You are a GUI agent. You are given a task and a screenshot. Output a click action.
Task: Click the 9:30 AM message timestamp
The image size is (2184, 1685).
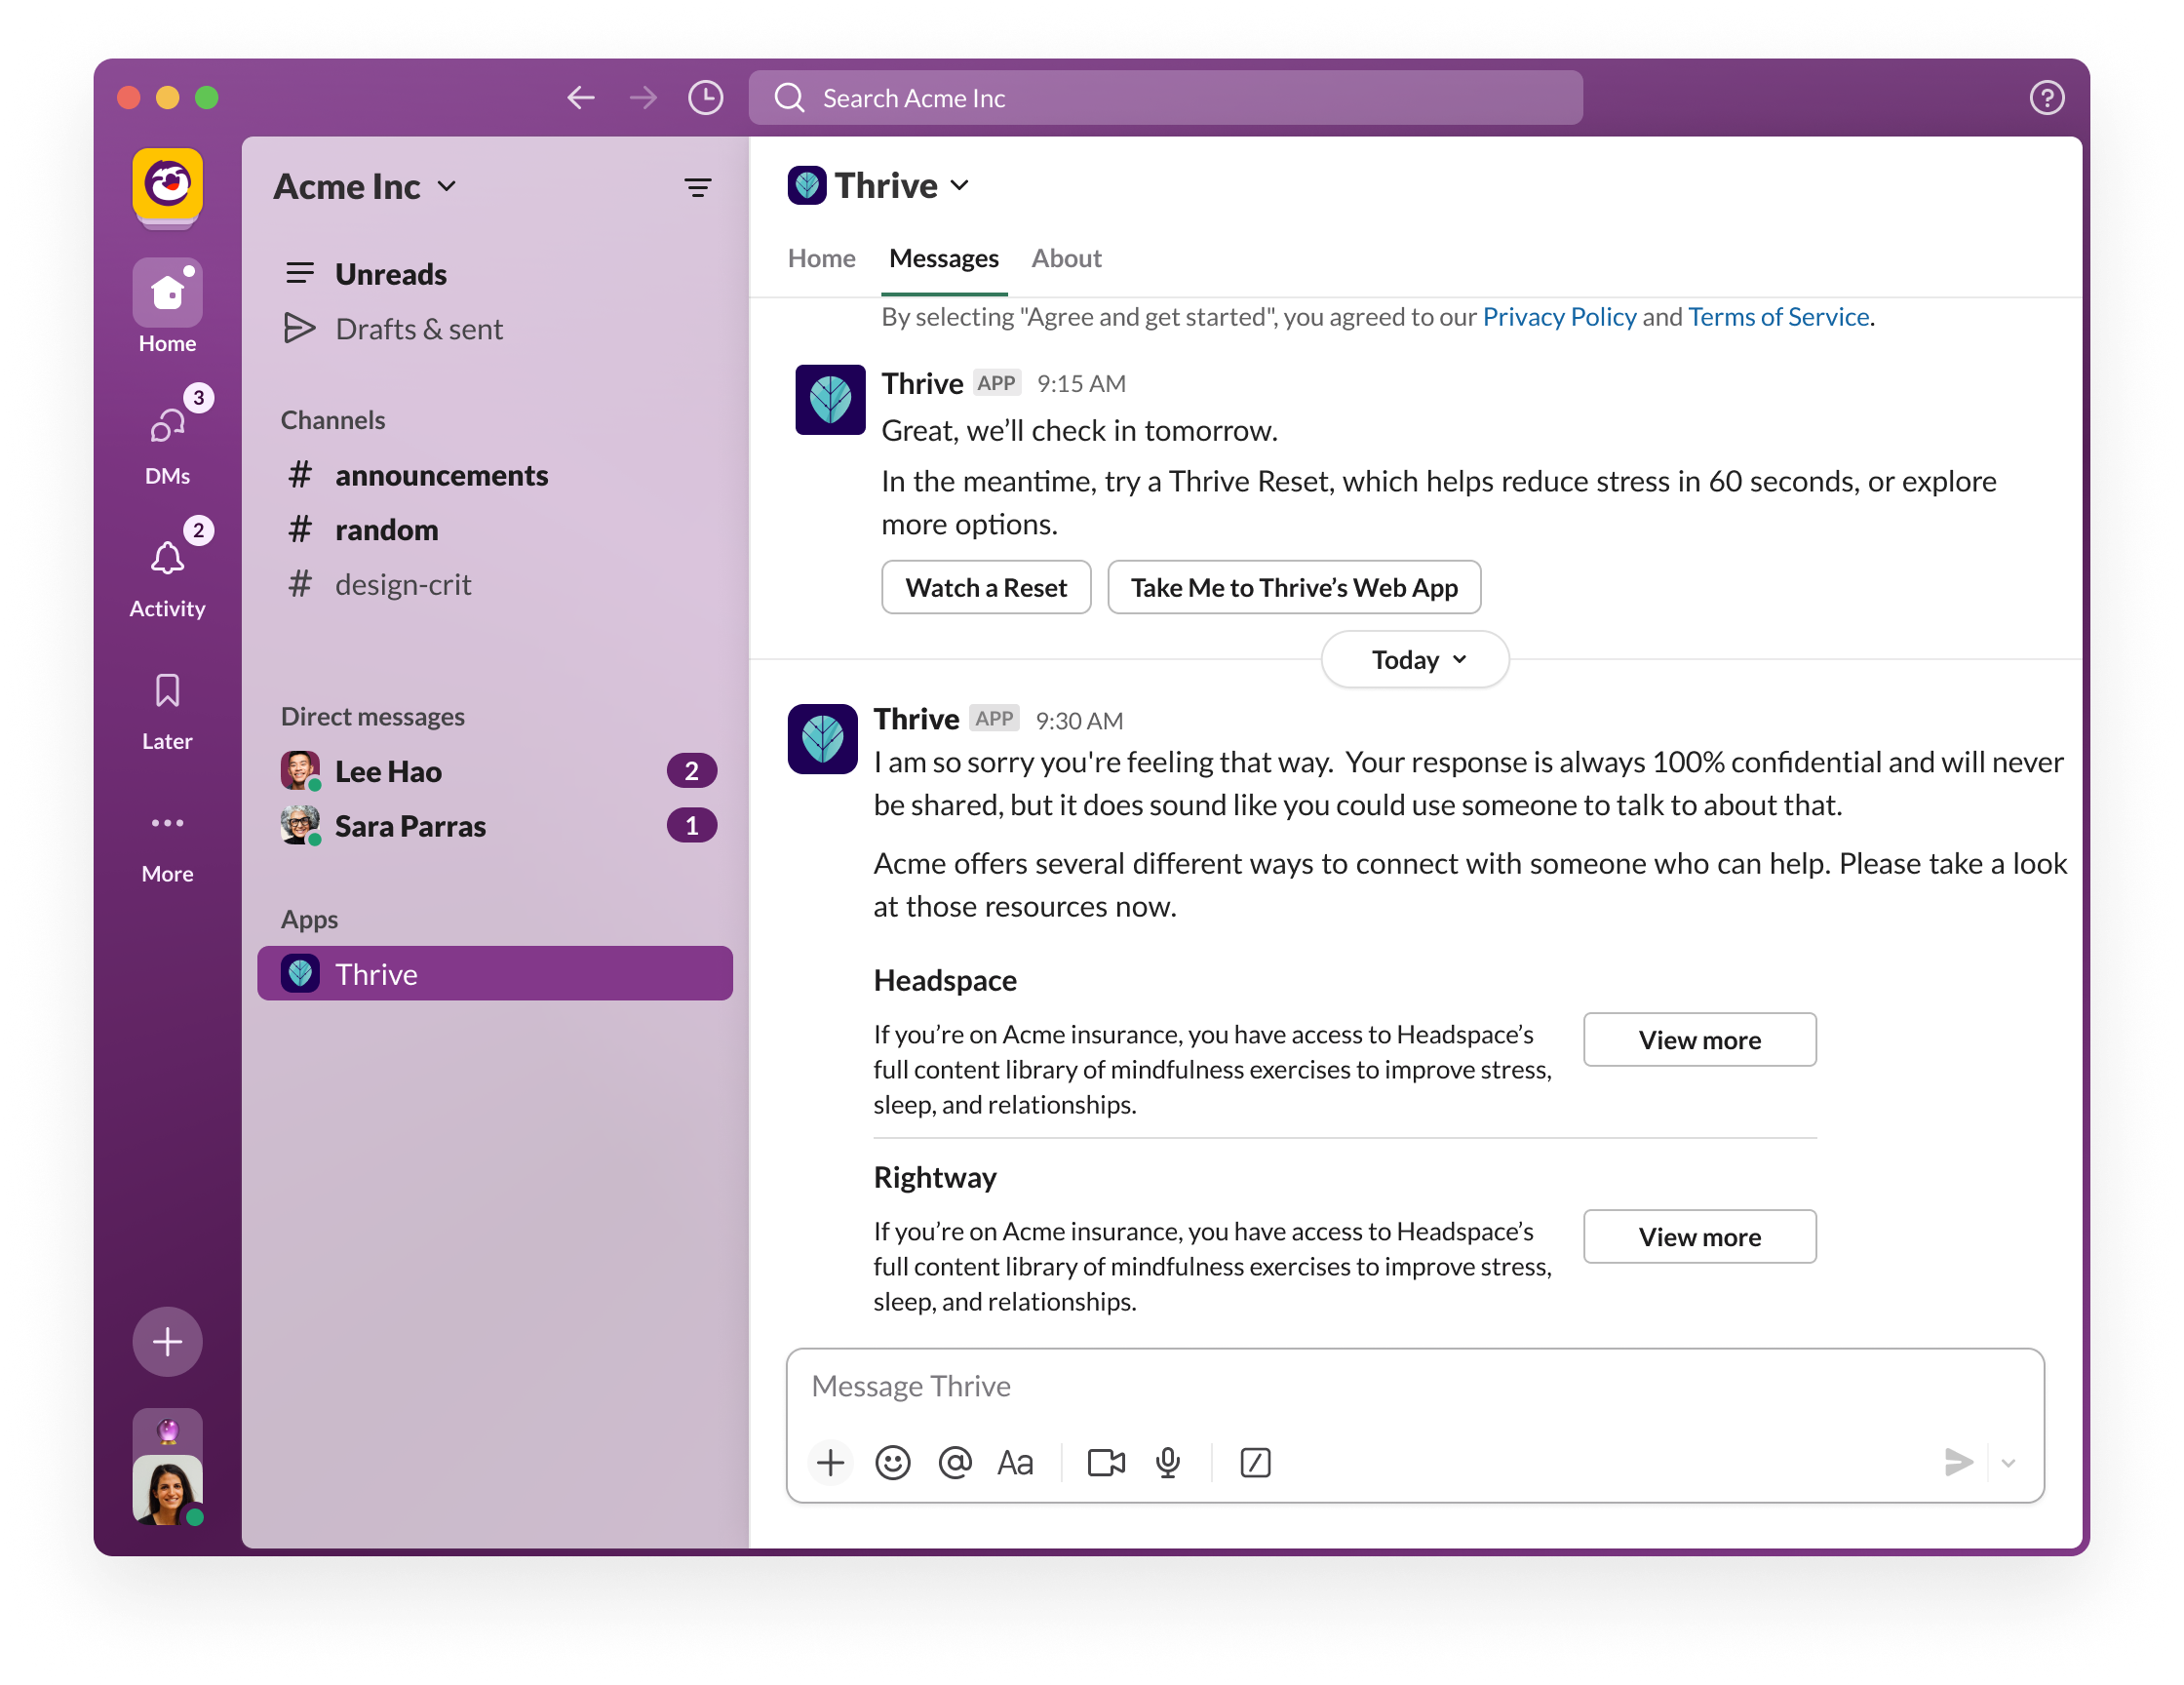tap(1079, 721)
